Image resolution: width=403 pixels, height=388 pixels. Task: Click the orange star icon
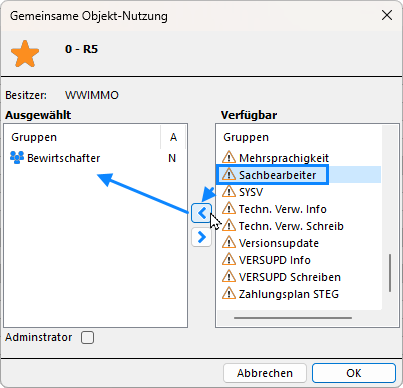point(25,54)
